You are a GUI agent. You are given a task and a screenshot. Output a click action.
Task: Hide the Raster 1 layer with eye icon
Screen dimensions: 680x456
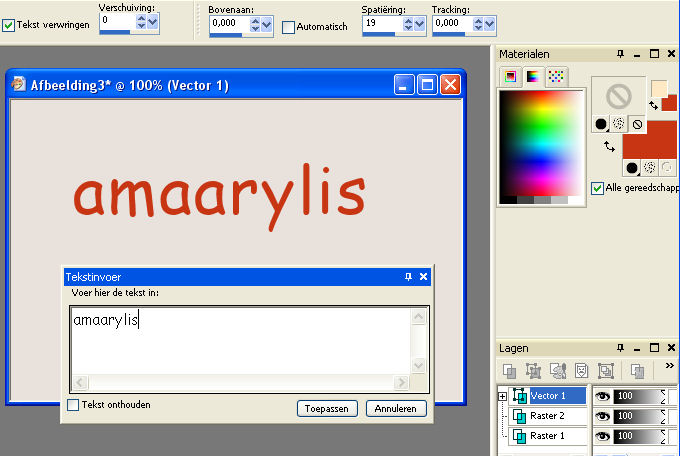[602, 436]
